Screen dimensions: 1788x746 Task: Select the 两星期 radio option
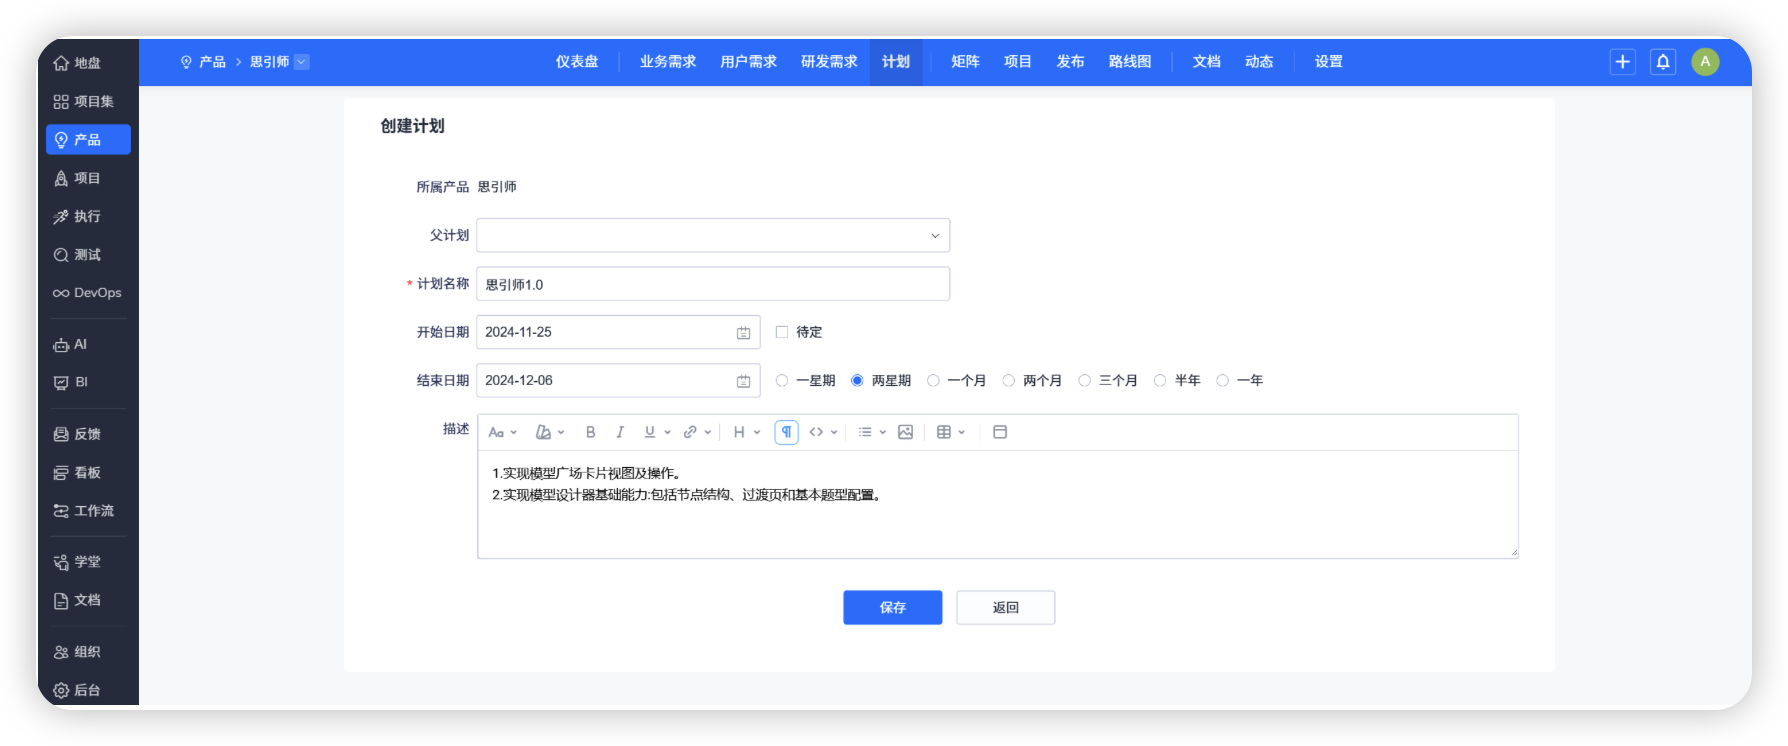[x=857, y=380]
